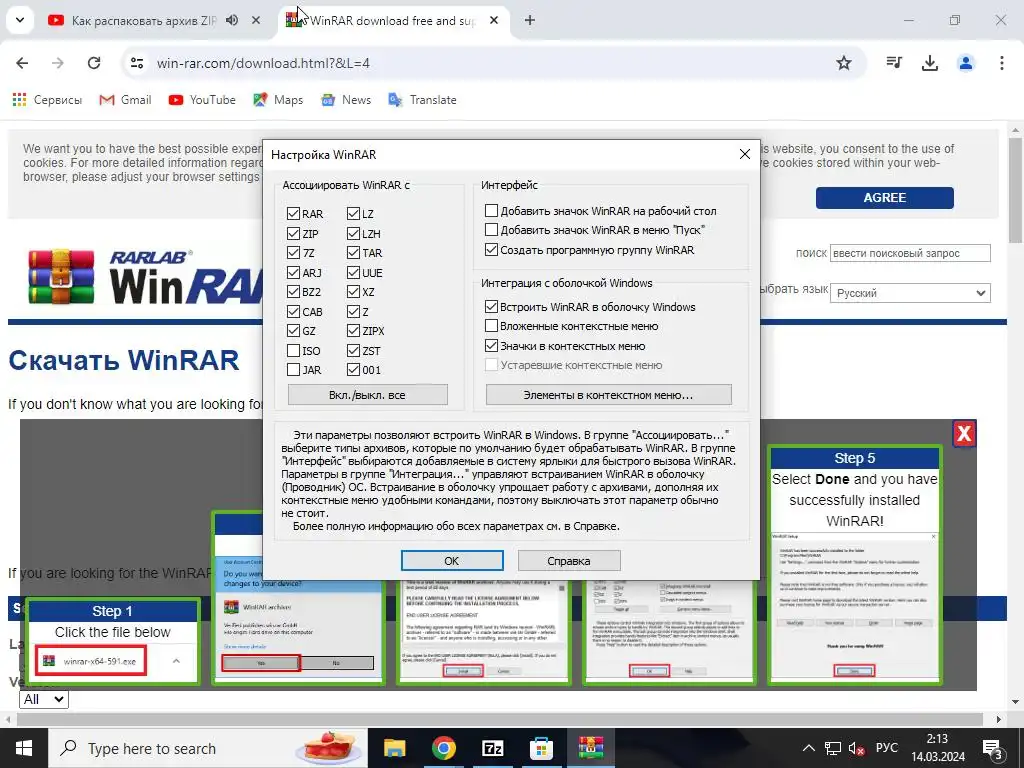Open site information icon in address bar
This screenshot has height=768, width=1024.
[x=136, y=63]
